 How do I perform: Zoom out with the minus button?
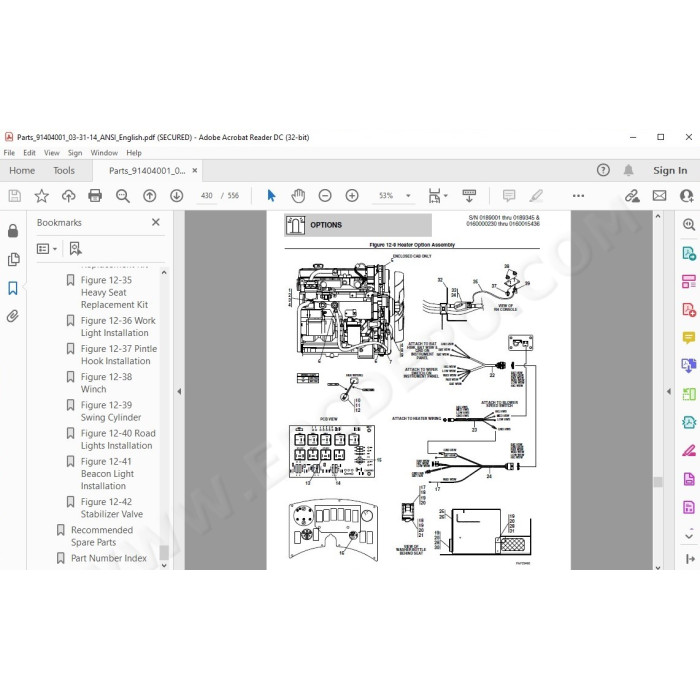point(325,196)
